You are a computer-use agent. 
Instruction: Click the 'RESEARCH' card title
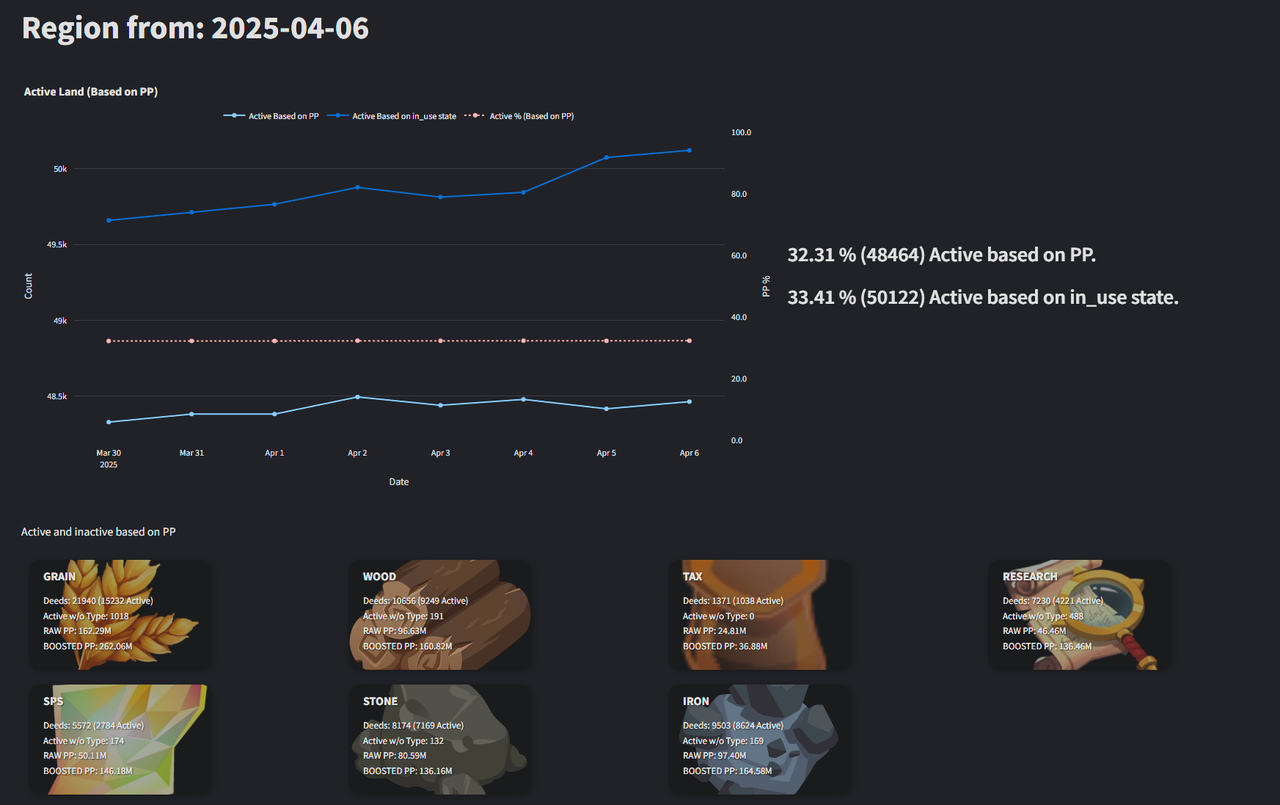[1030, 577]
